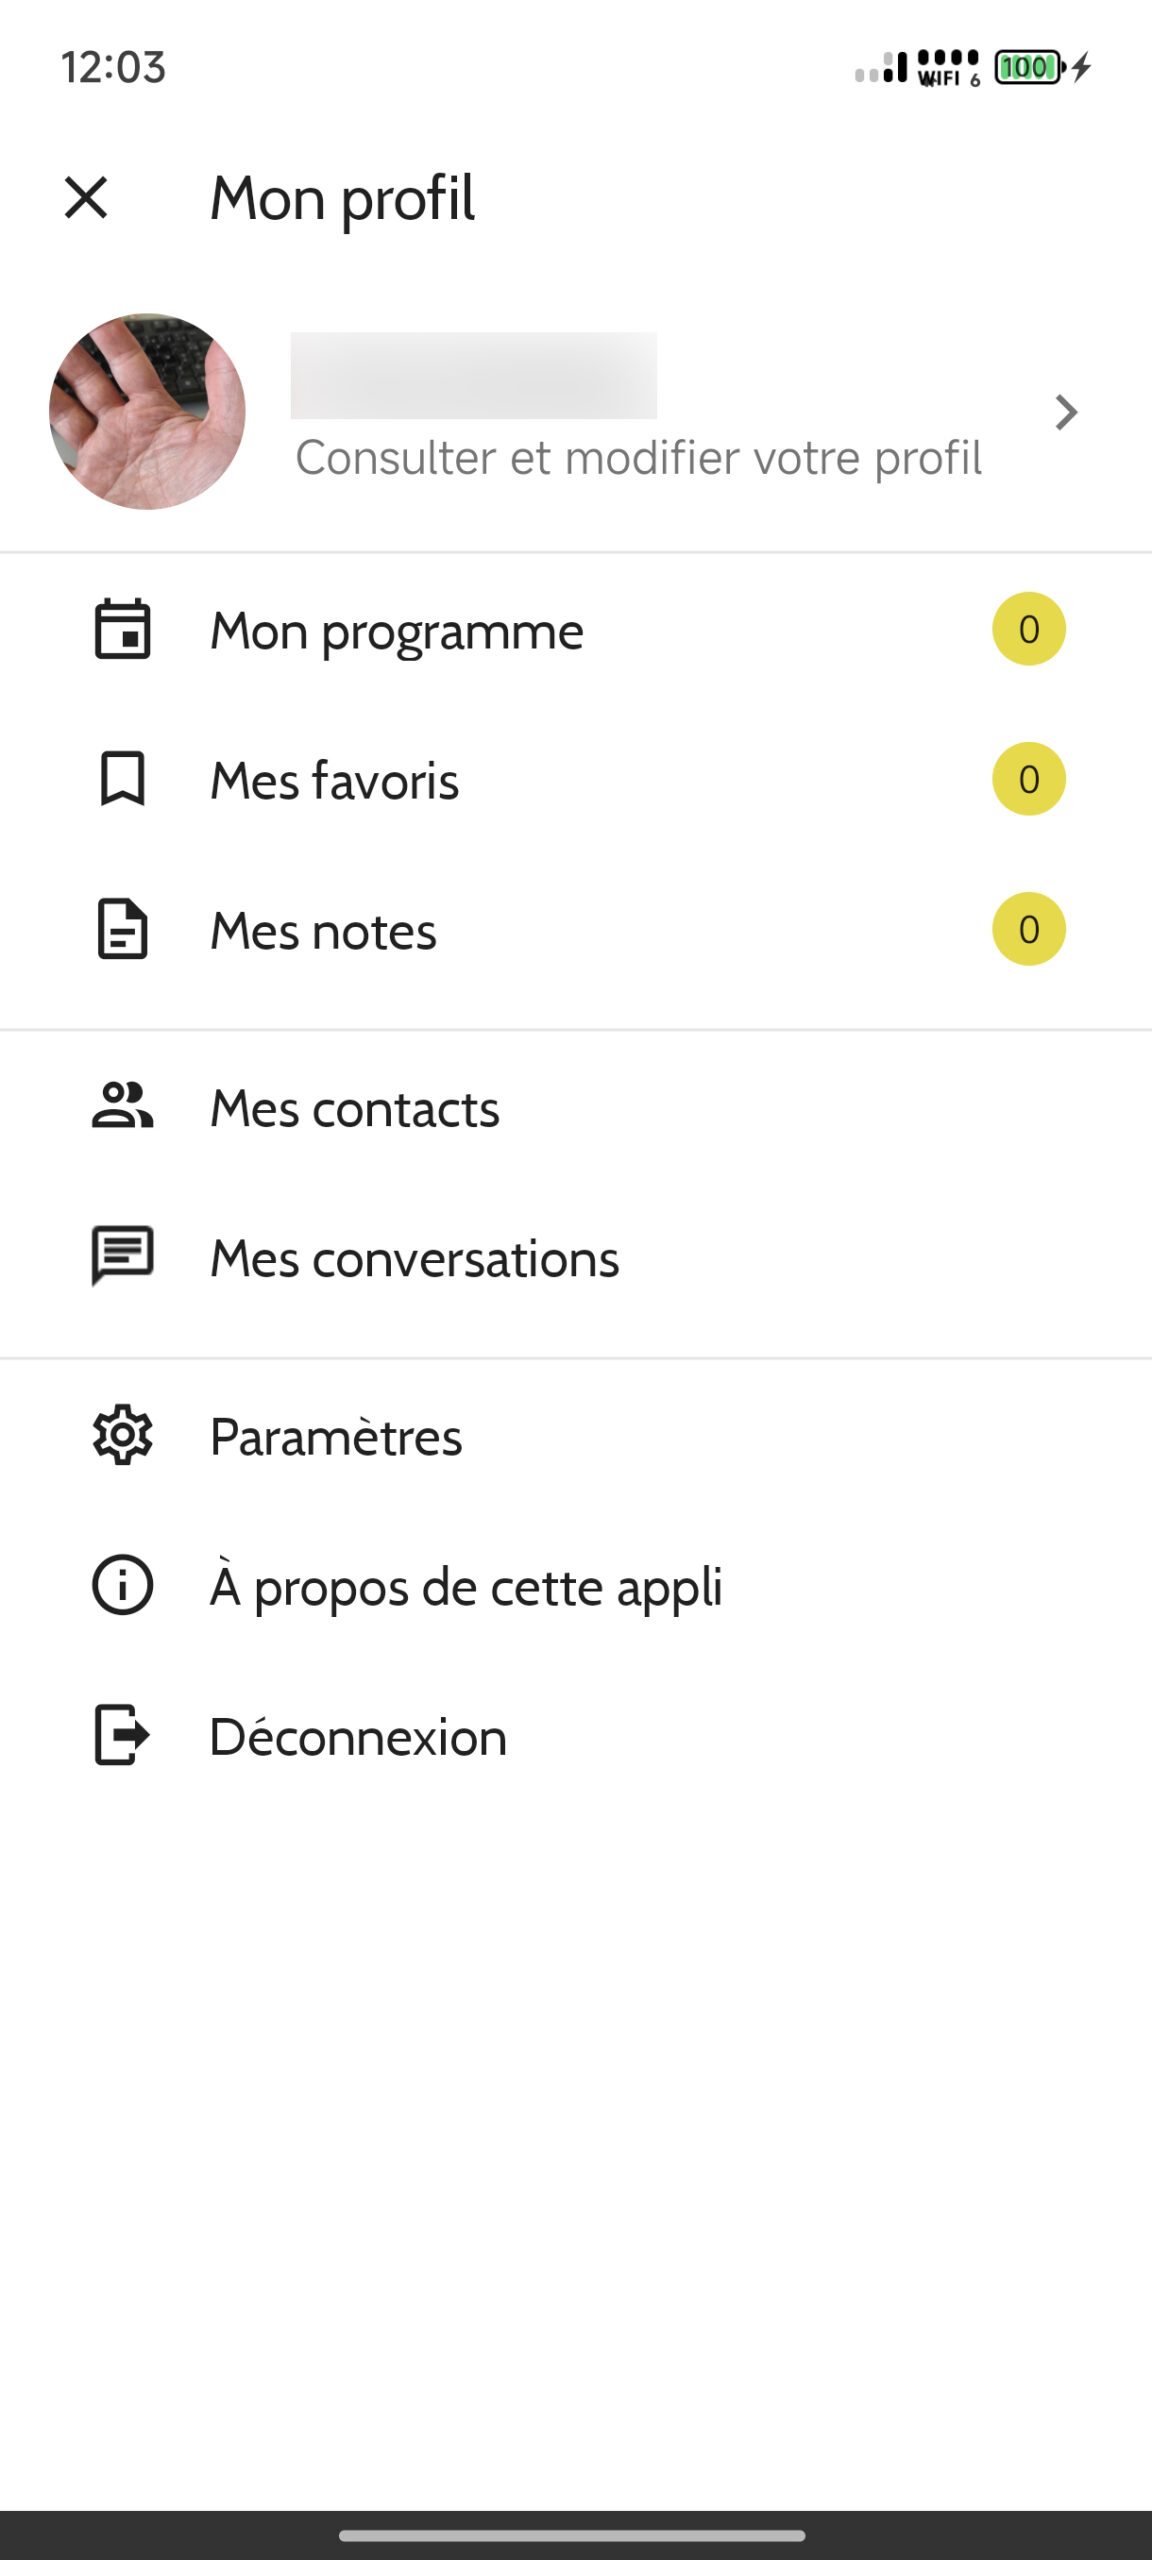The image size is (1152, 2560).
Task: Open Mes notes label
Action: 323,932
